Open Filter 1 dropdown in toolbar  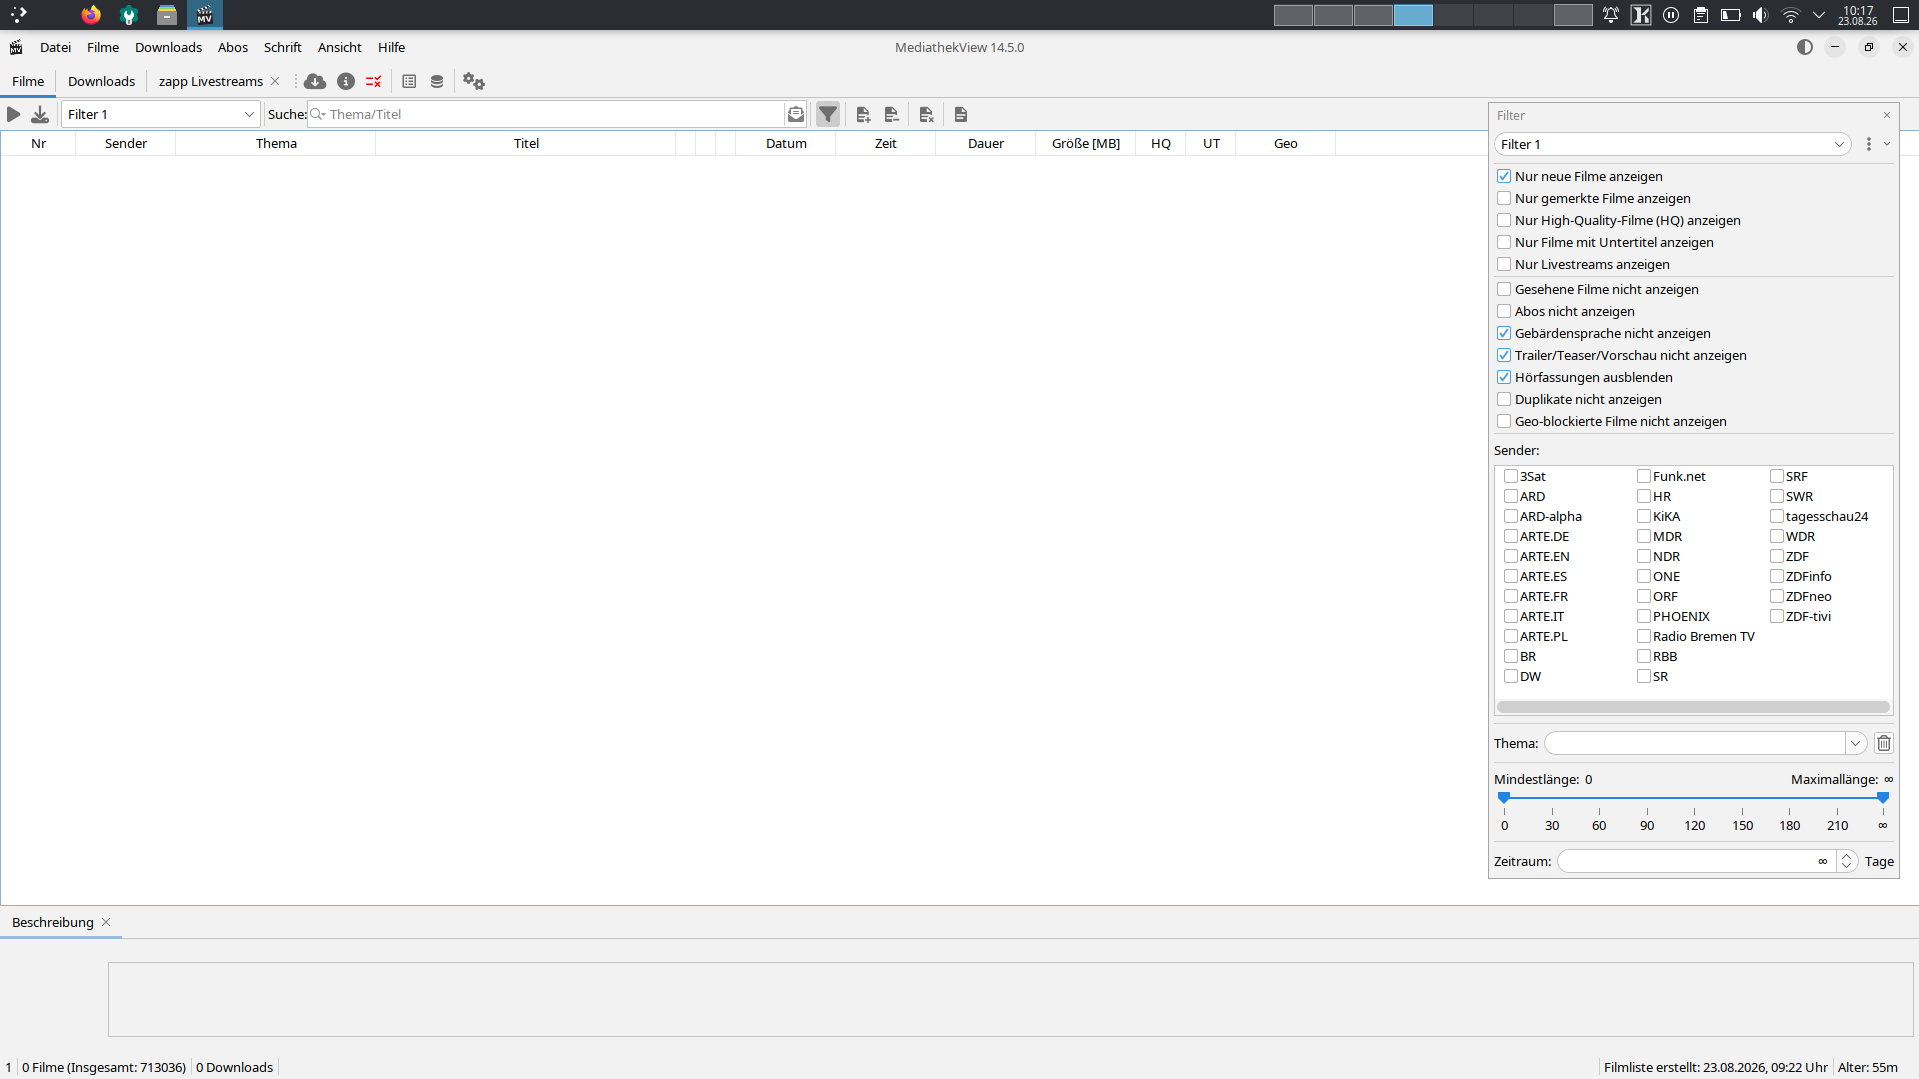tap(160, 114)
